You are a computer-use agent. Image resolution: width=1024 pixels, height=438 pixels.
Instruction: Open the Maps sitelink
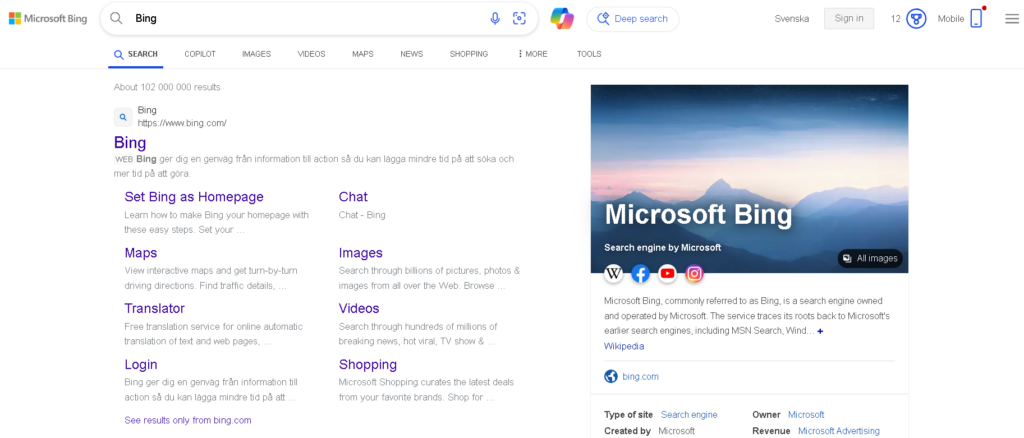tap(141, 253)
